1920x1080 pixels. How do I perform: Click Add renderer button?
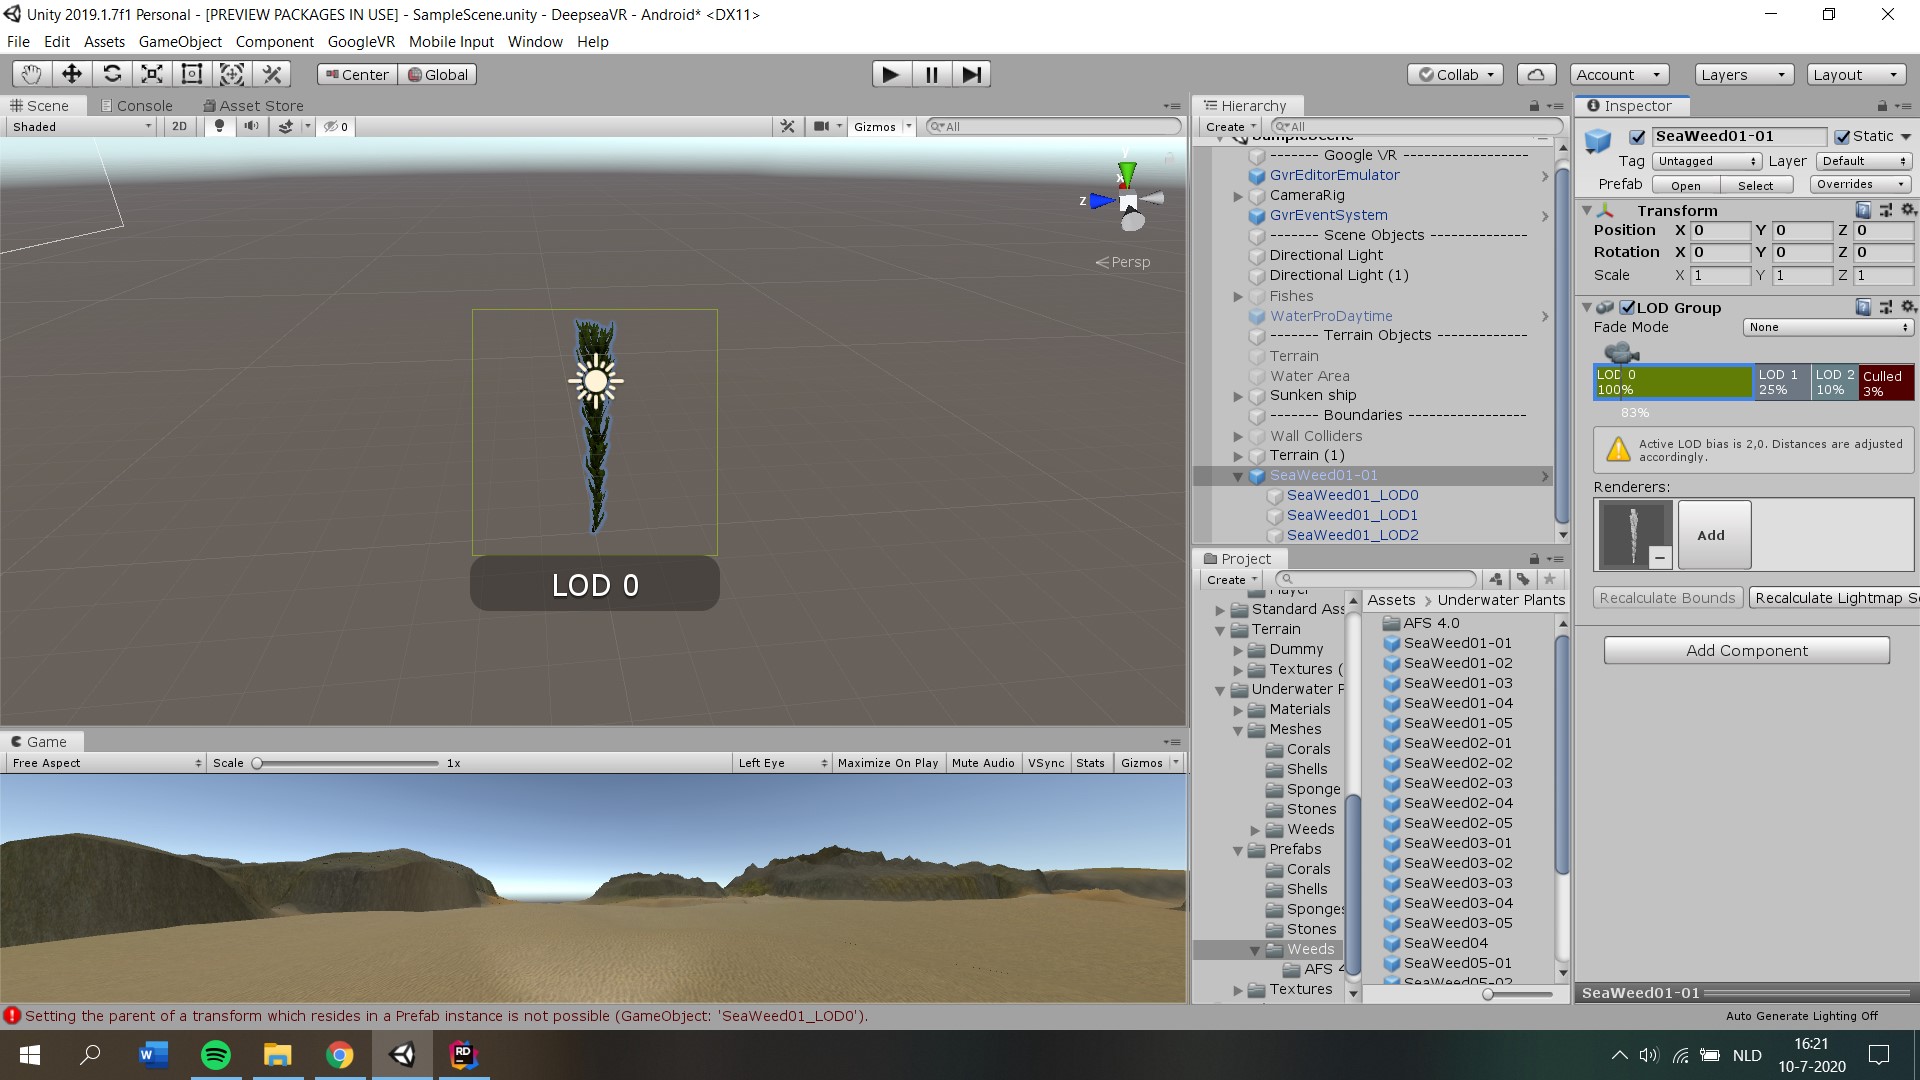(x=1714, y=535)
